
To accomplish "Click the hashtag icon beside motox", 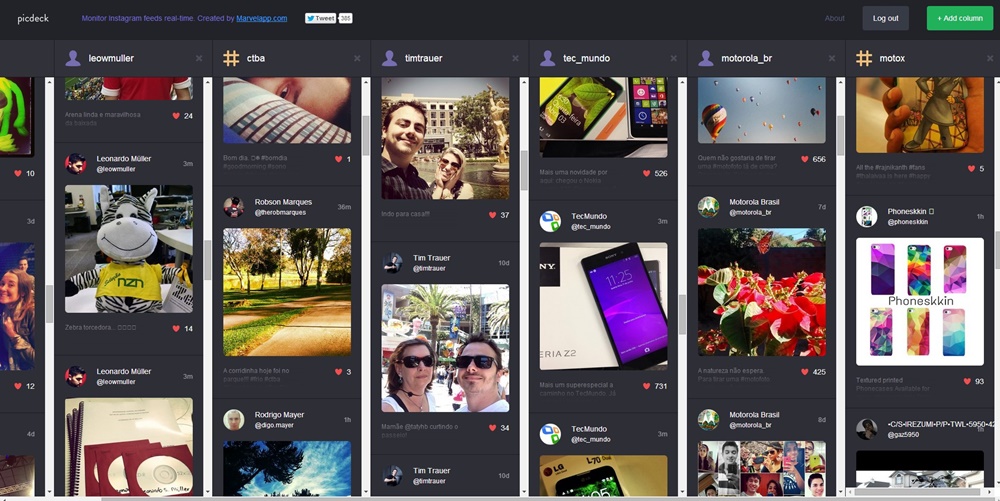I will coord(864,58).
